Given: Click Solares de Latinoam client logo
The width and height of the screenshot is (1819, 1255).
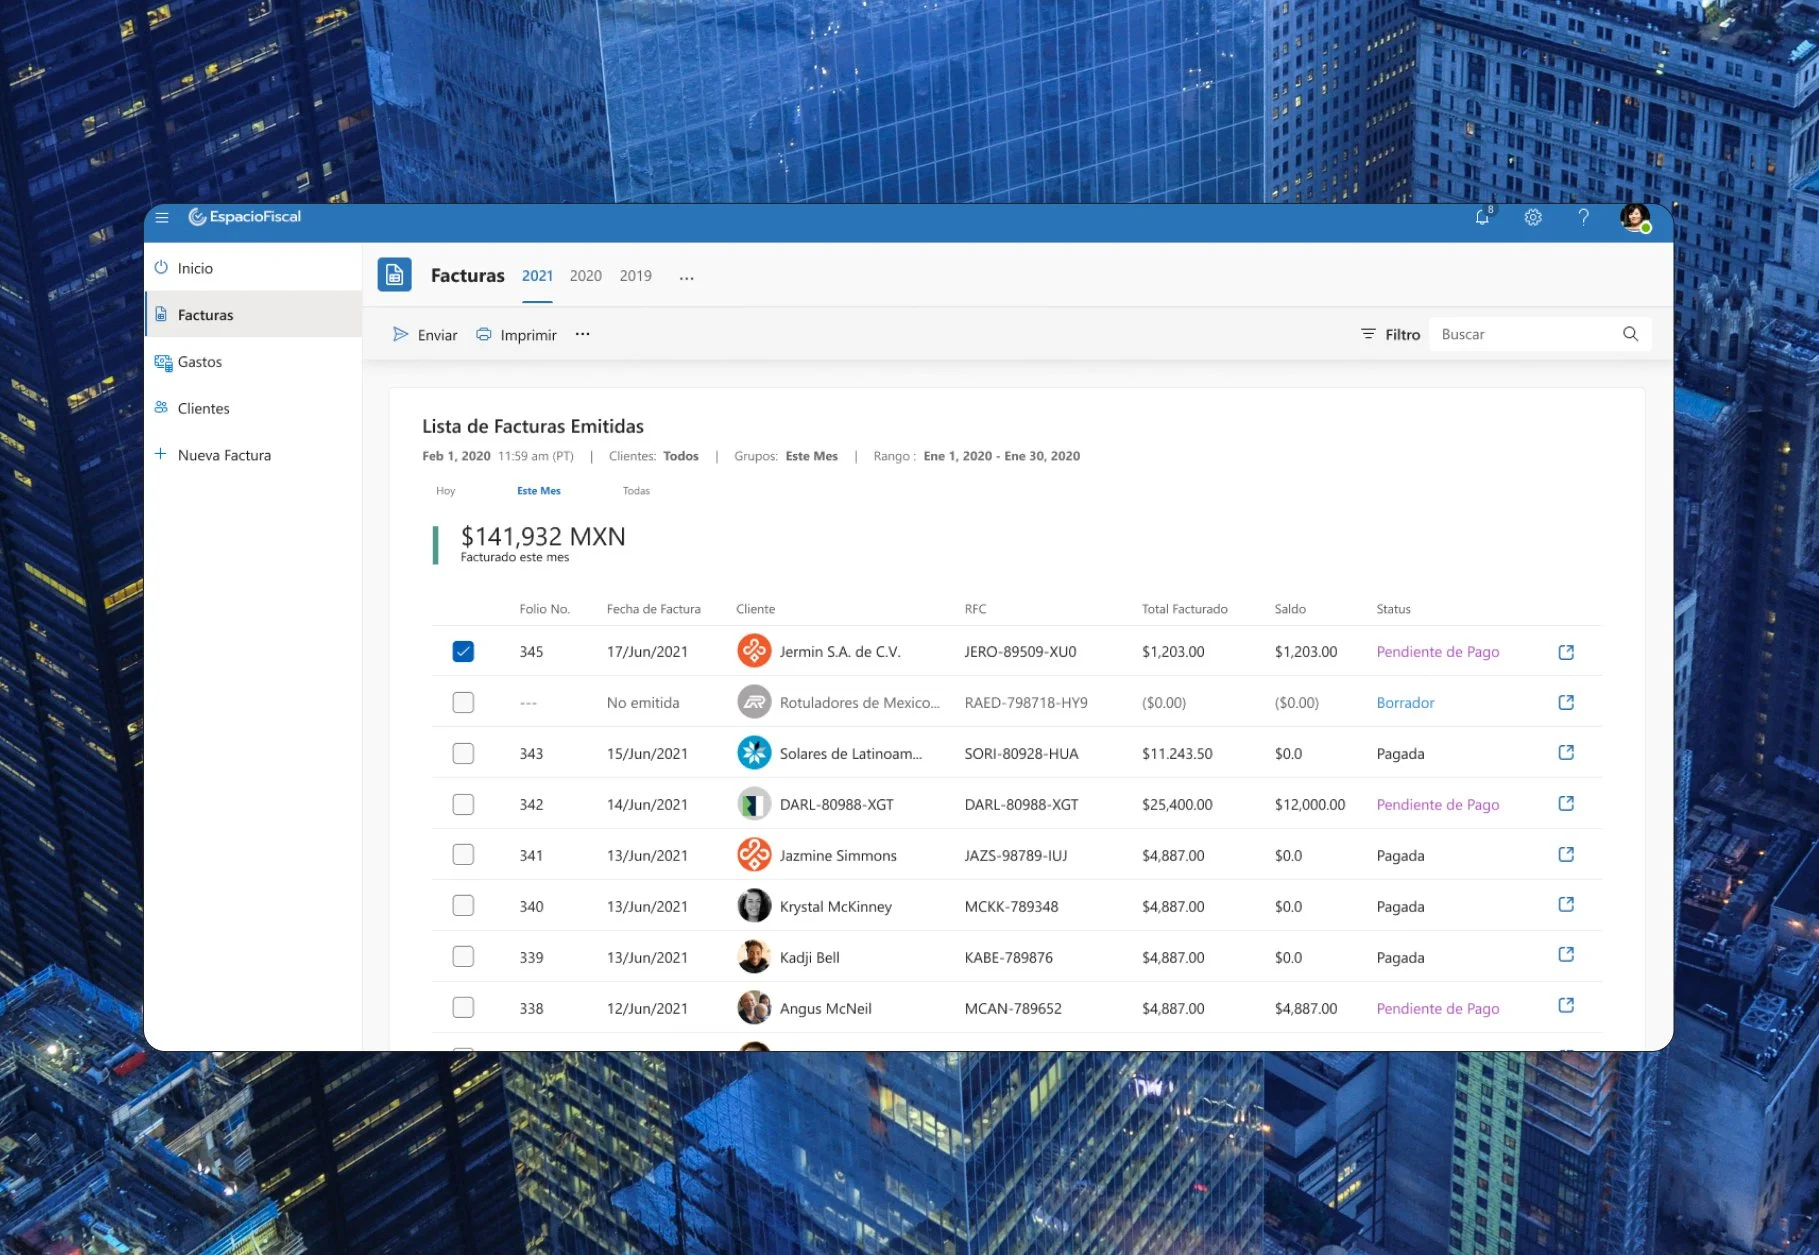Looking at the screenshot, I should point(754,753).
